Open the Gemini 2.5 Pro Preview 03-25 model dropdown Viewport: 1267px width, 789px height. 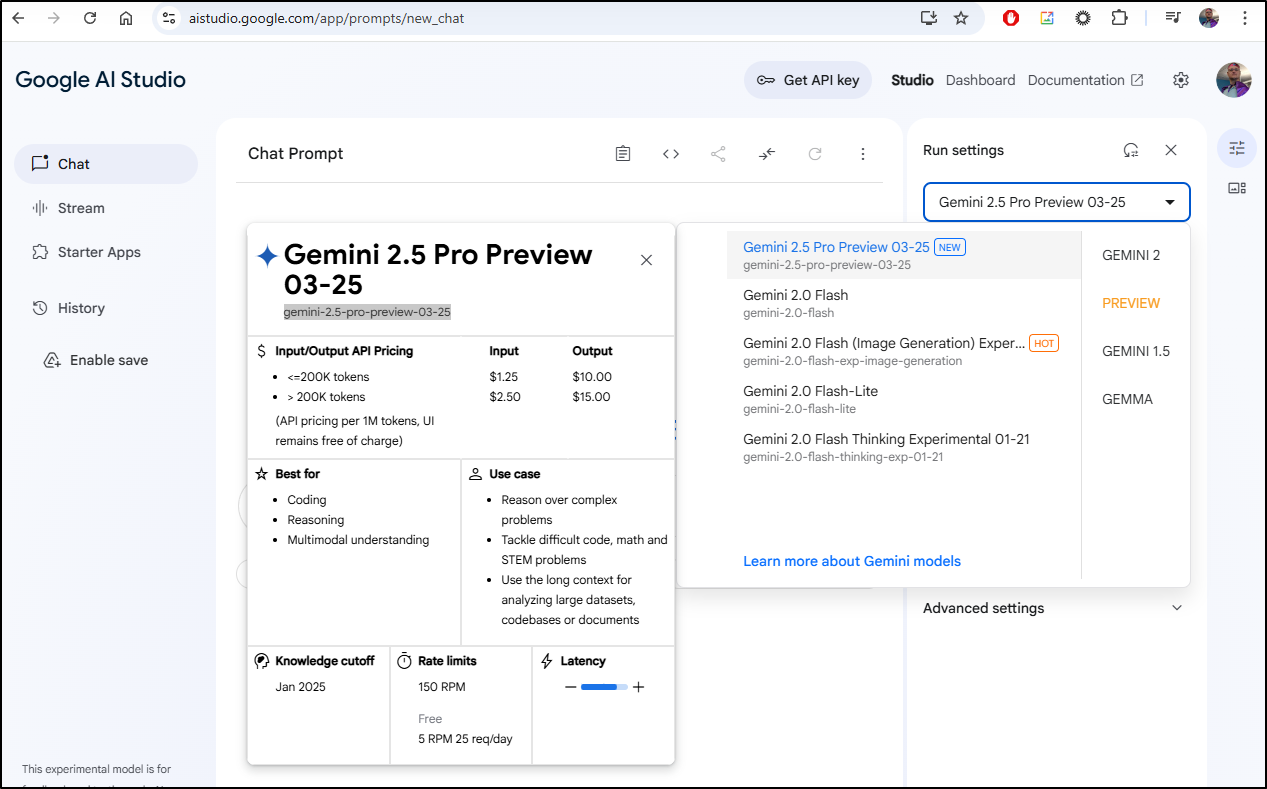(1057, 202)
